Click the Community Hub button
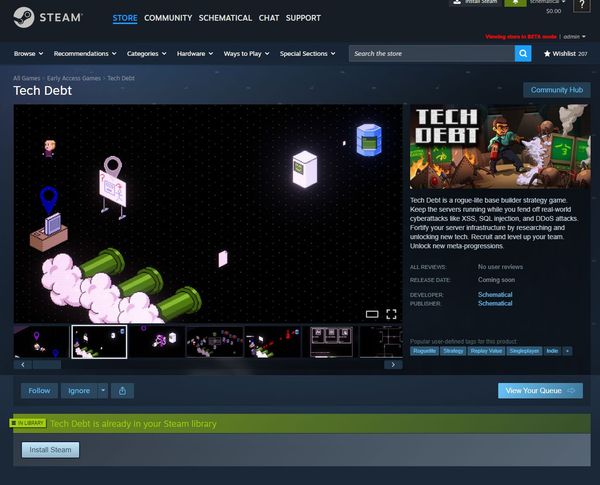Image resolution: width=600 pixels, height=485 pixels. point(557,90)
